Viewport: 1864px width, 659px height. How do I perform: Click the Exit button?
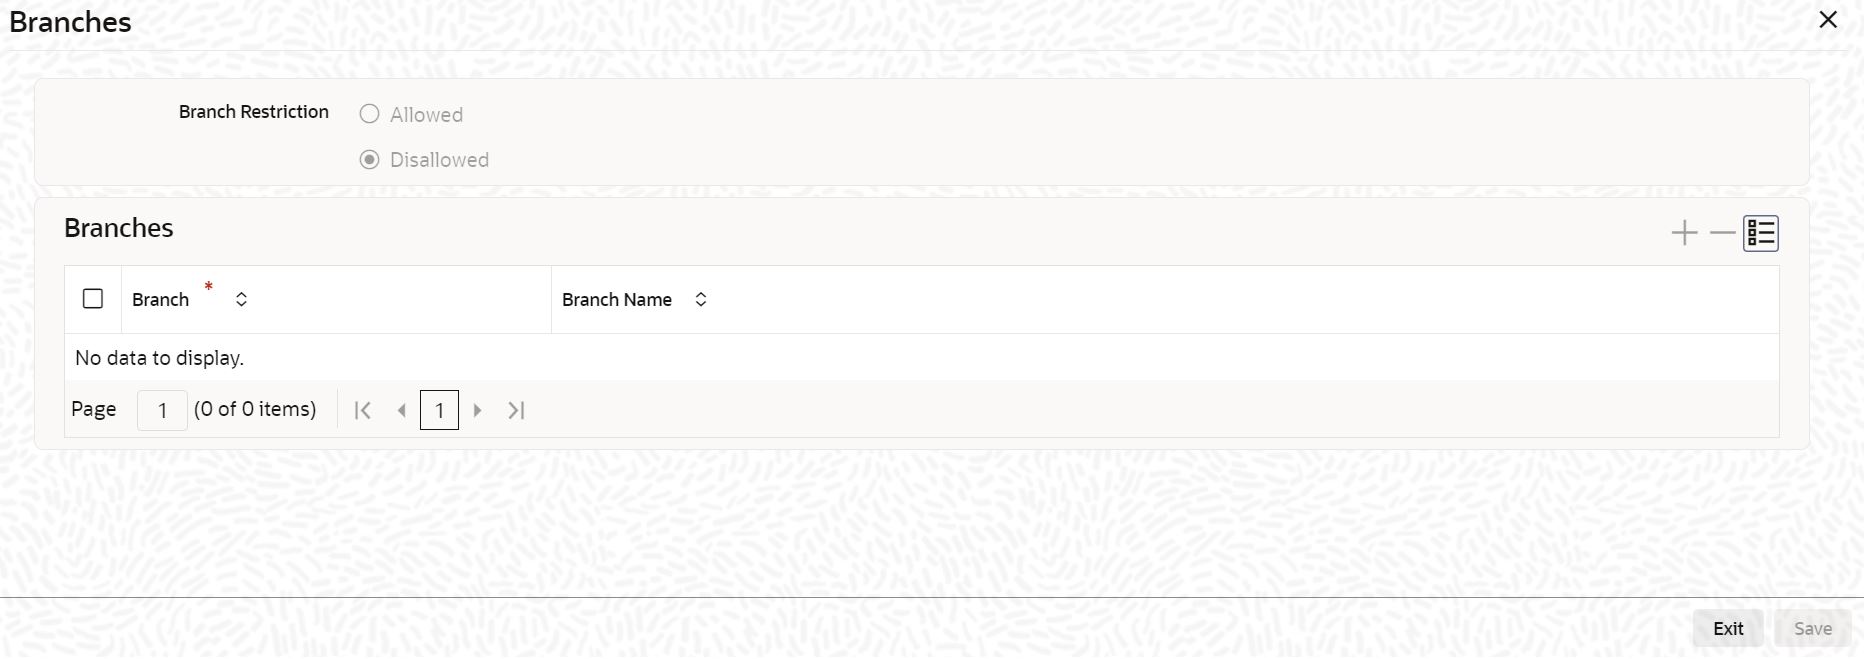1727,628
